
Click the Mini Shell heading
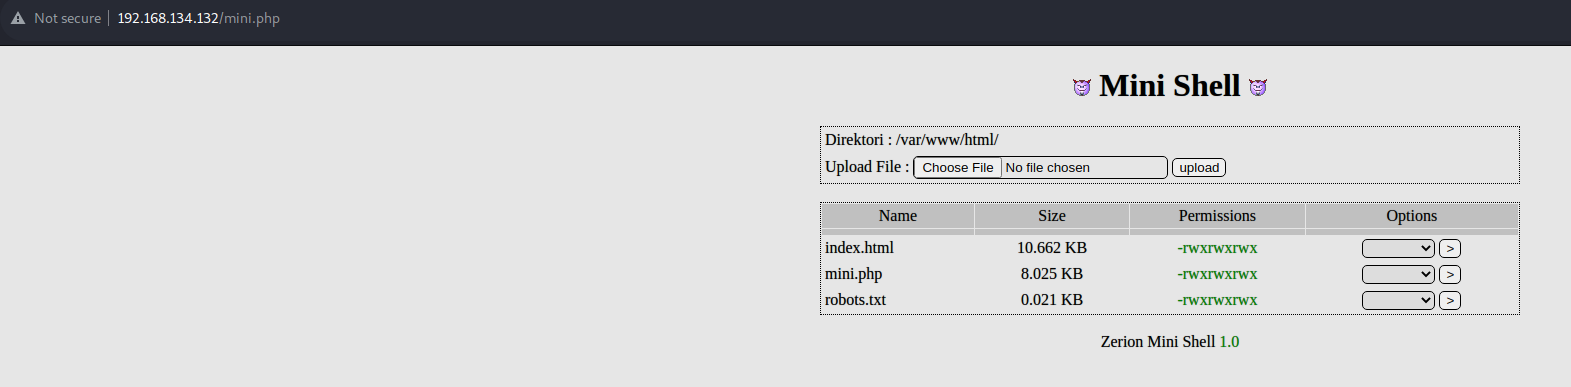pyautogui.click(x=1170, y=86)
